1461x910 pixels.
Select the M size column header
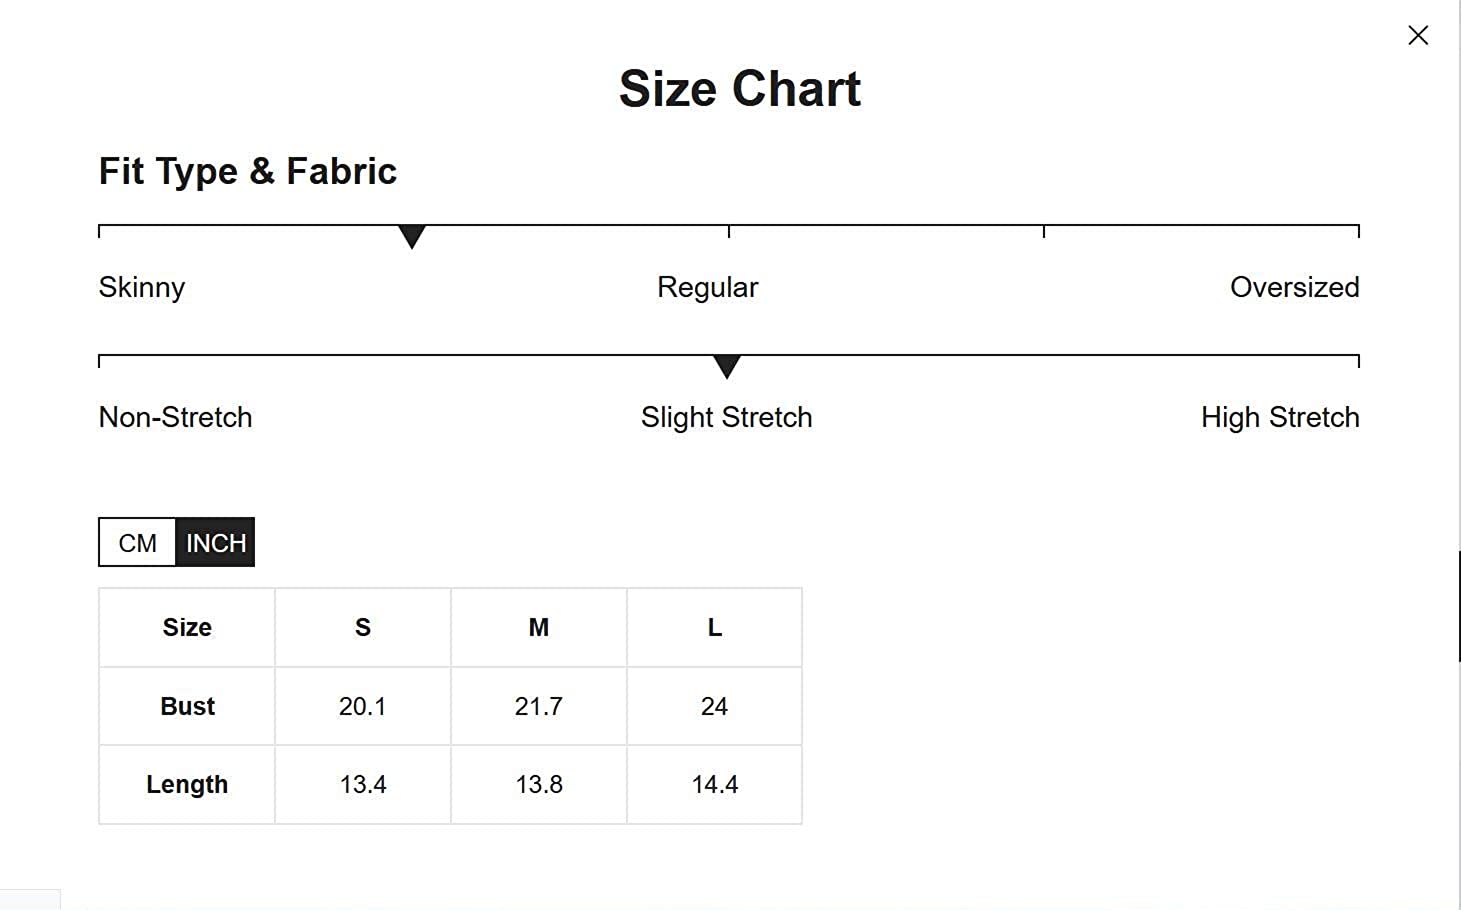[x=539, y=628]
